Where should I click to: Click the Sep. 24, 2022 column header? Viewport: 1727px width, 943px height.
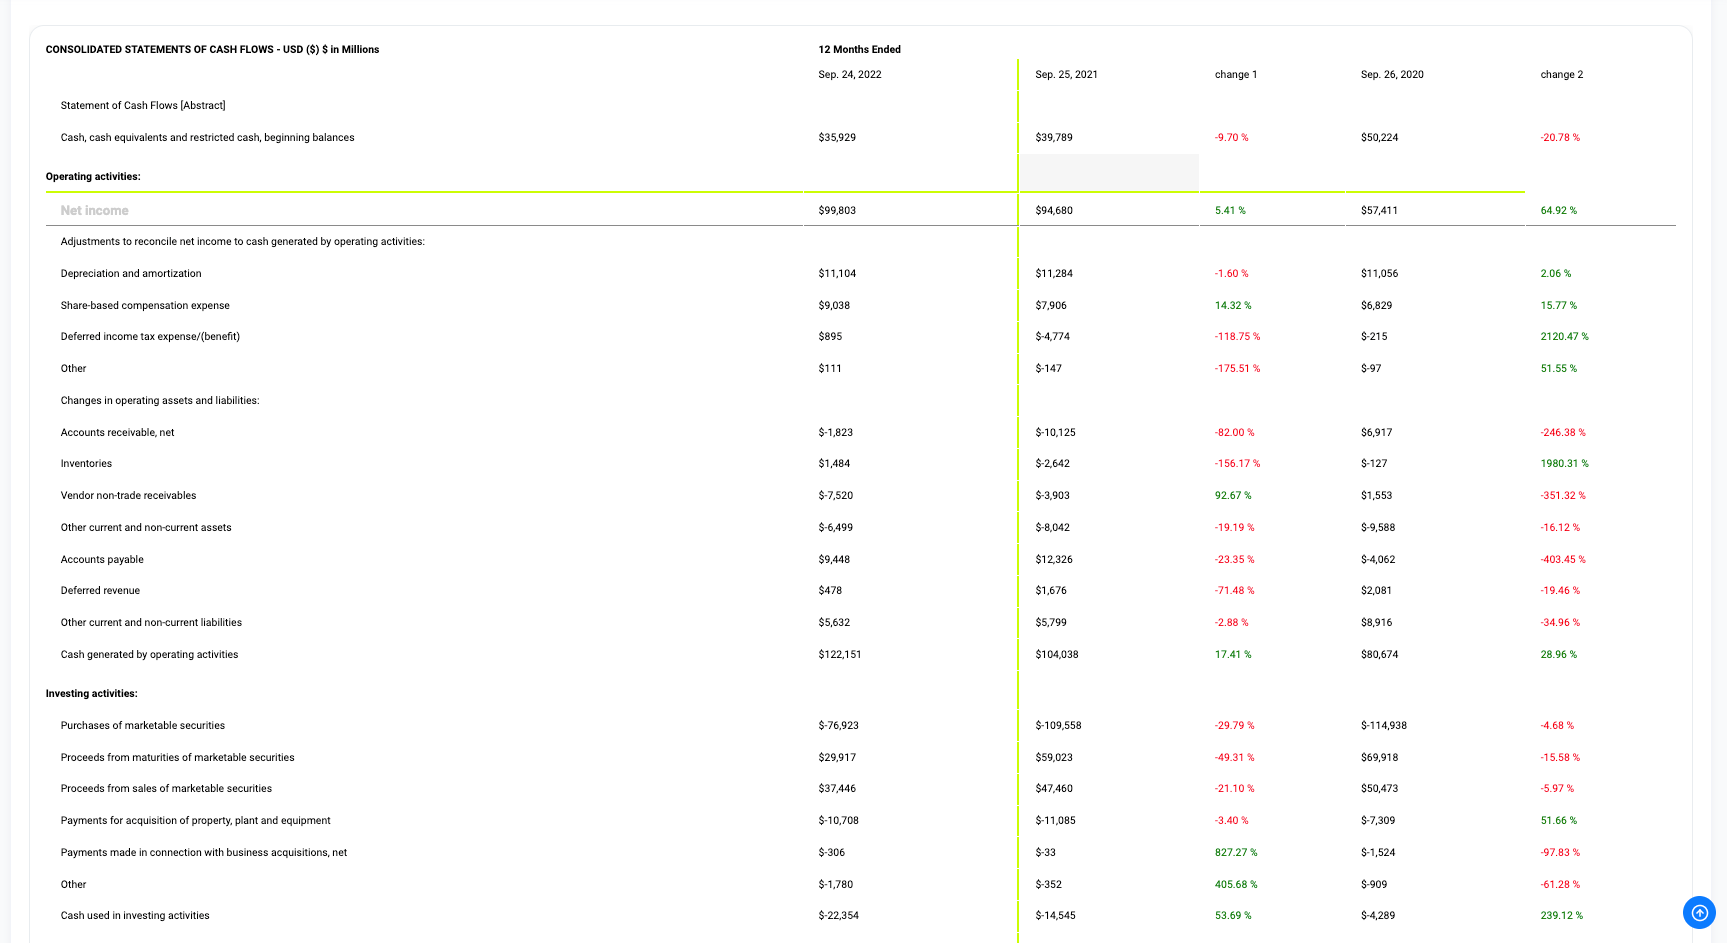(x=850, y=74)
